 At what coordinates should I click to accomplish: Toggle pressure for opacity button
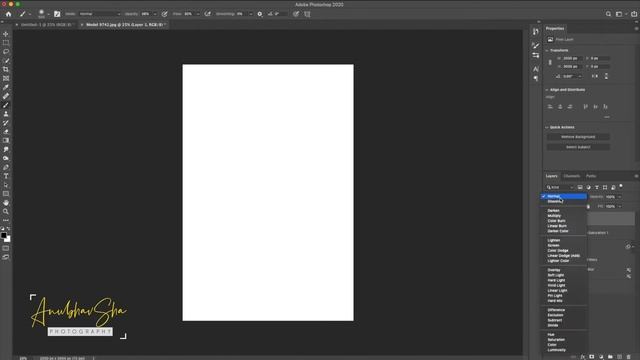pyautogui.click(x=164, y=14)
